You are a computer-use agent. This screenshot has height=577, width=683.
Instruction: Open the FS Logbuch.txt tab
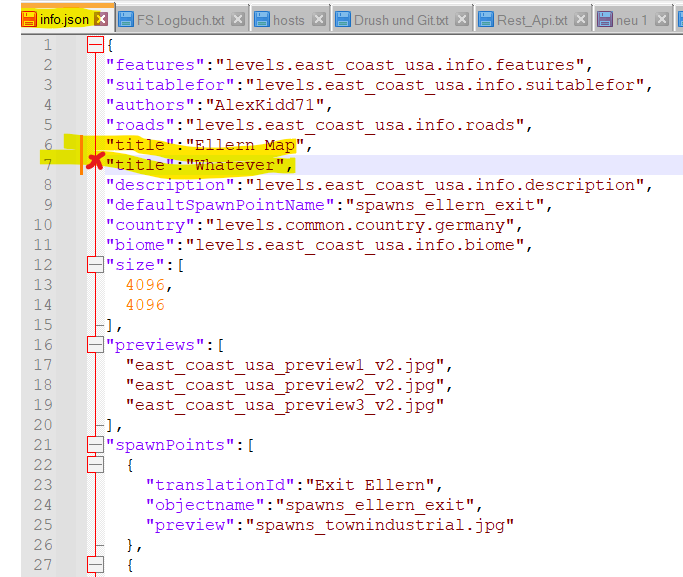181,20
